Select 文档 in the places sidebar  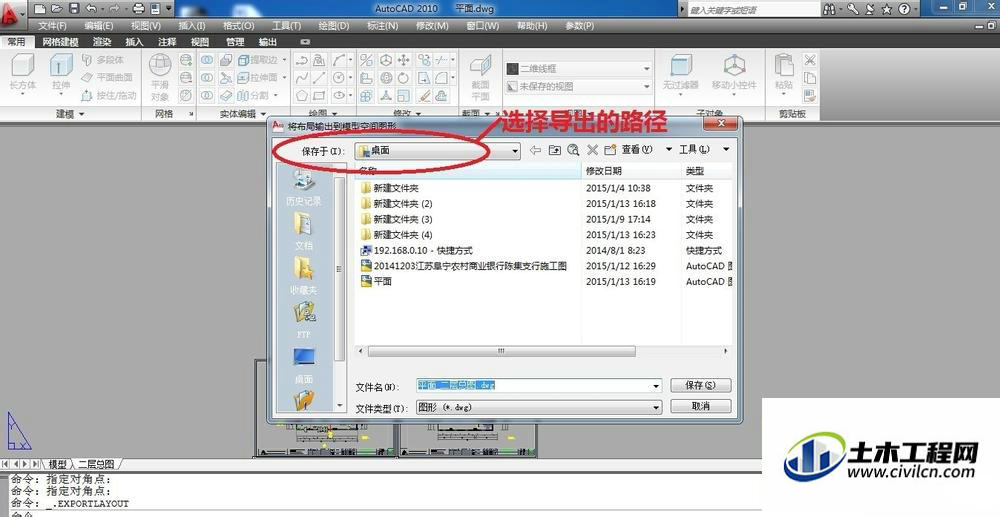coord(304,231)
